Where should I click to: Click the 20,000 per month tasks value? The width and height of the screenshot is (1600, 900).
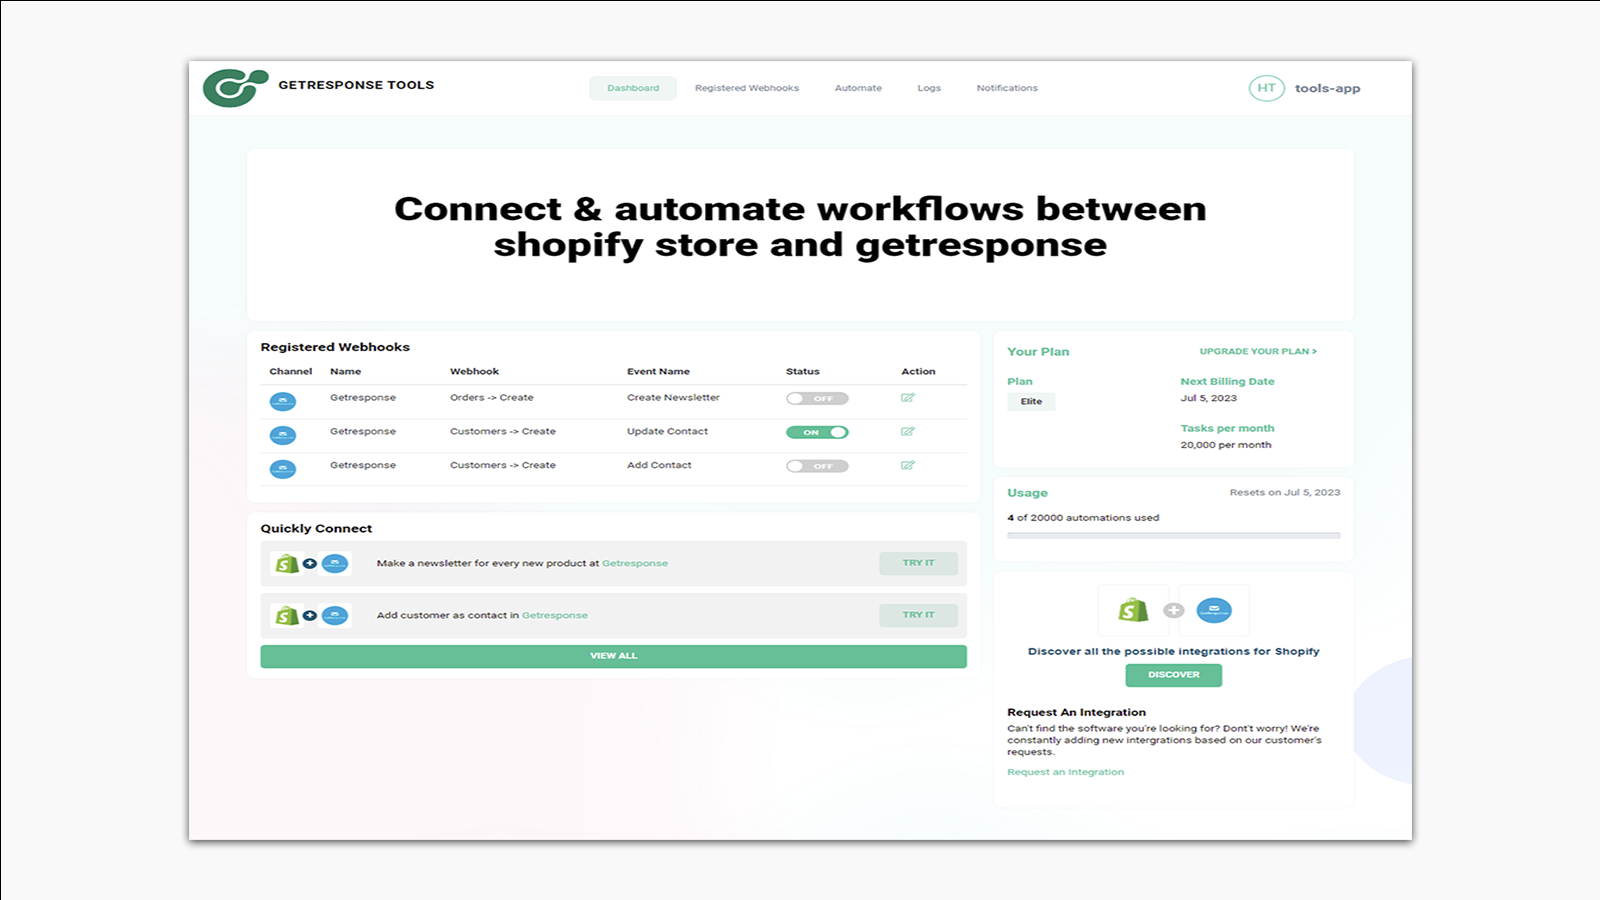point(1226,445)
